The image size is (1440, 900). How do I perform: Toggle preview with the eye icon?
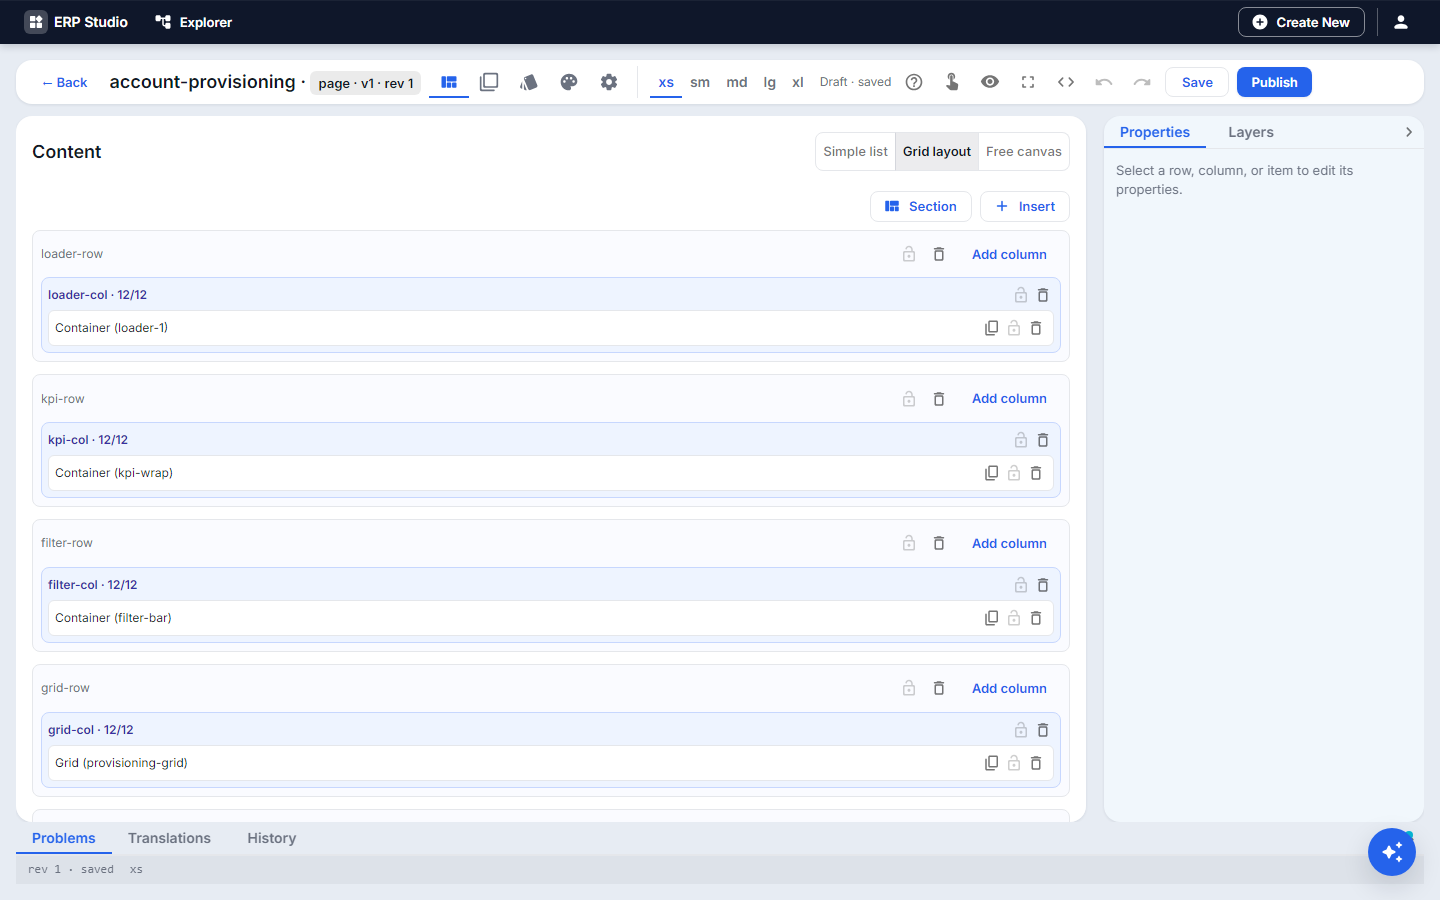click(990, 82)
